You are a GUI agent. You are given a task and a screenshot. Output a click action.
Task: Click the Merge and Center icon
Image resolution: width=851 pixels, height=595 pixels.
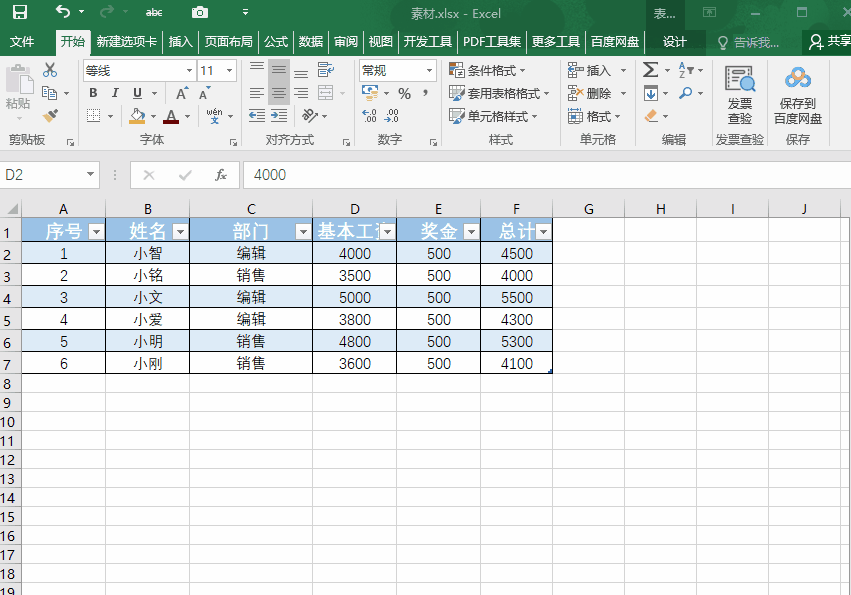(x=326, y=93)
